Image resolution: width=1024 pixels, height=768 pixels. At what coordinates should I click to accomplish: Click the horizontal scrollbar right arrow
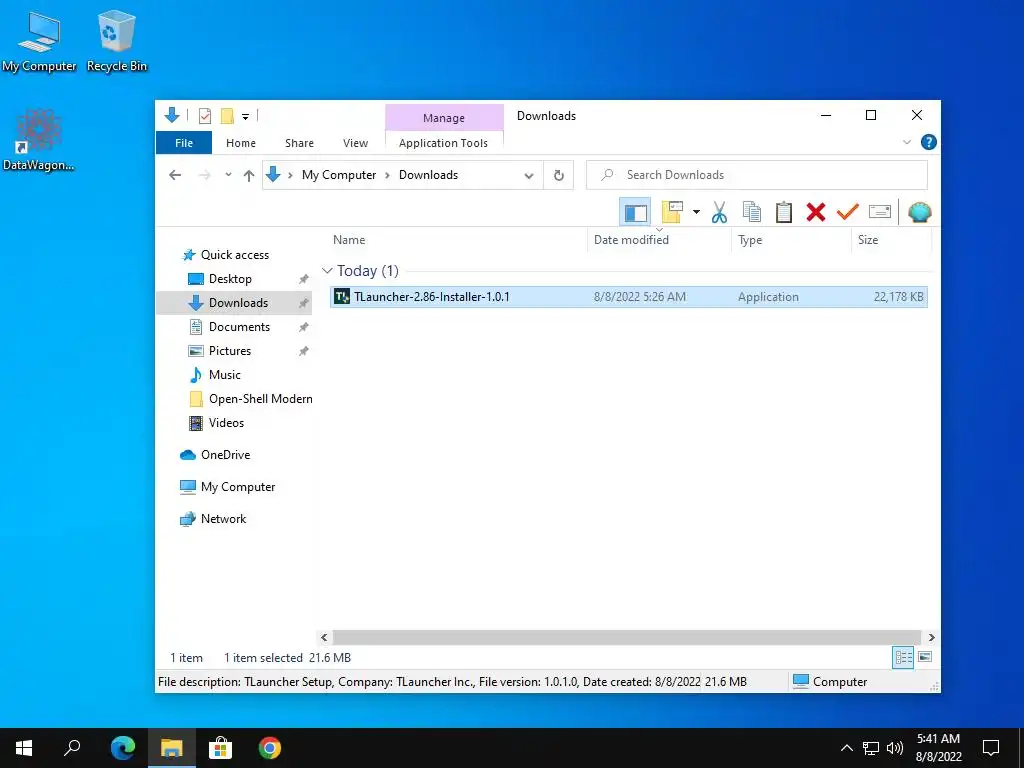[x=931, y=637]
